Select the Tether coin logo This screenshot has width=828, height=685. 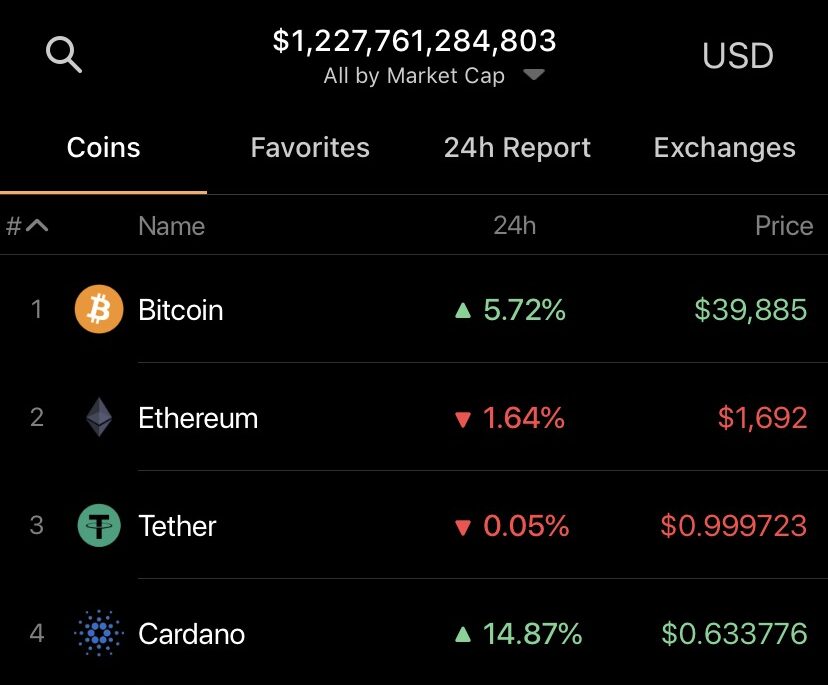coord(99,526)
